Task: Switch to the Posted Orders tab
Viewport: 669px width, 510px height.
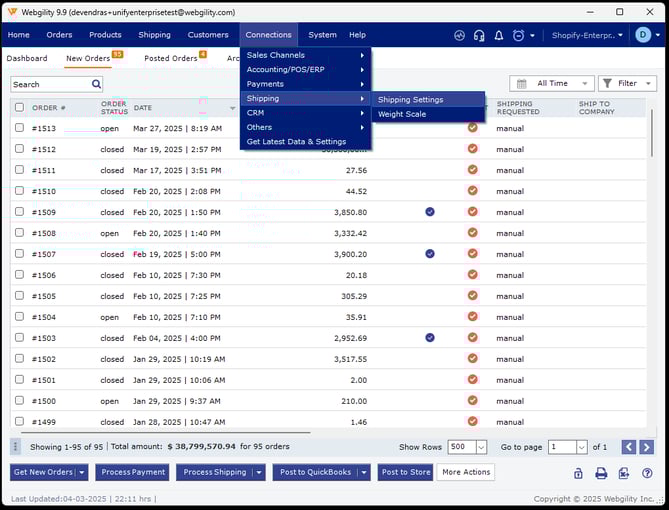Action: click(x=171, y=58)
